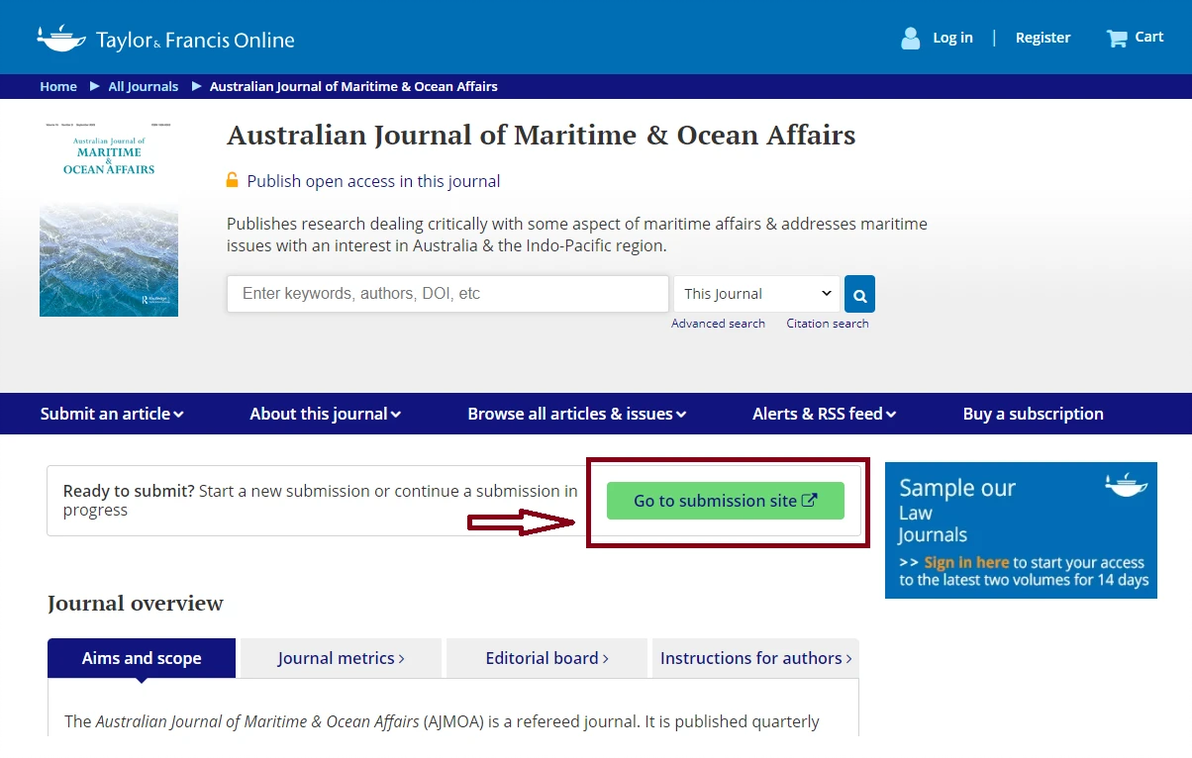The image size is (1192, 758).
Task: Open the Log in link
Action: [x=953, y=38]
